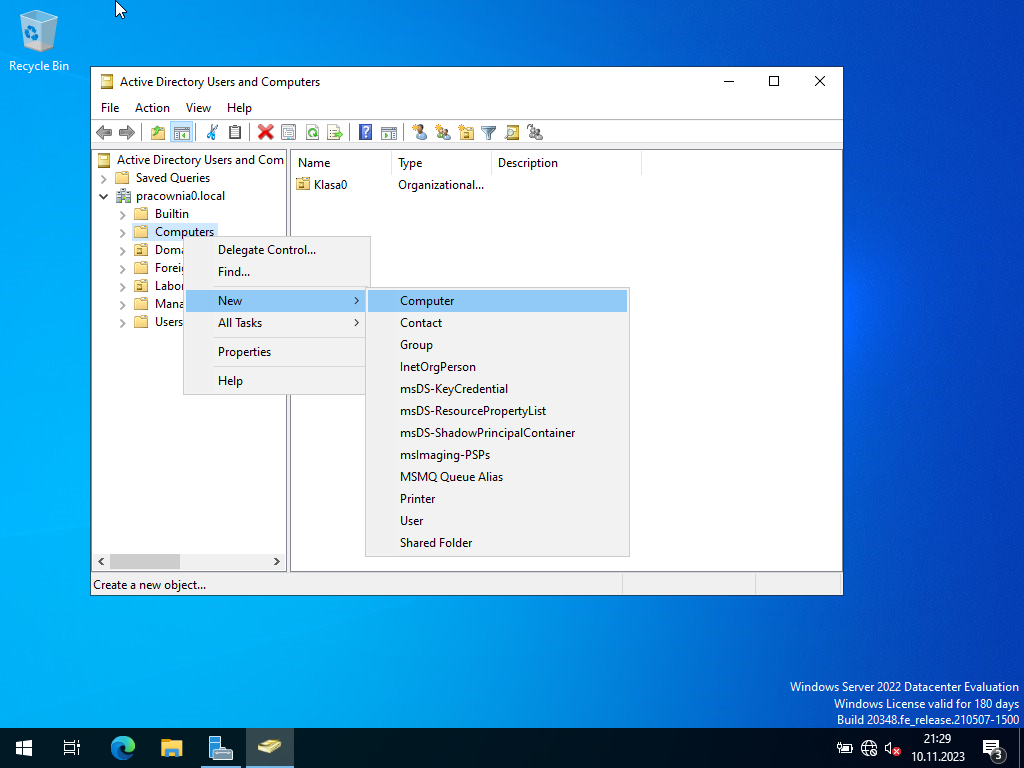
Task: Click the Windows Start button
Action: 24,748
